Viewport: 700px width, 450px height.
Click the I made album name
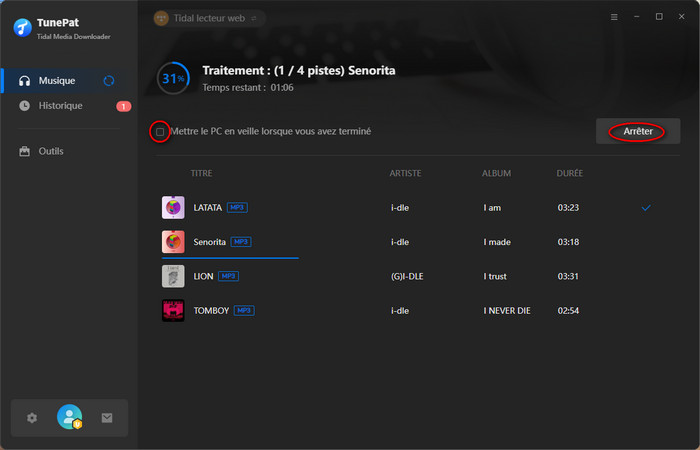click(x=497, y=242)
